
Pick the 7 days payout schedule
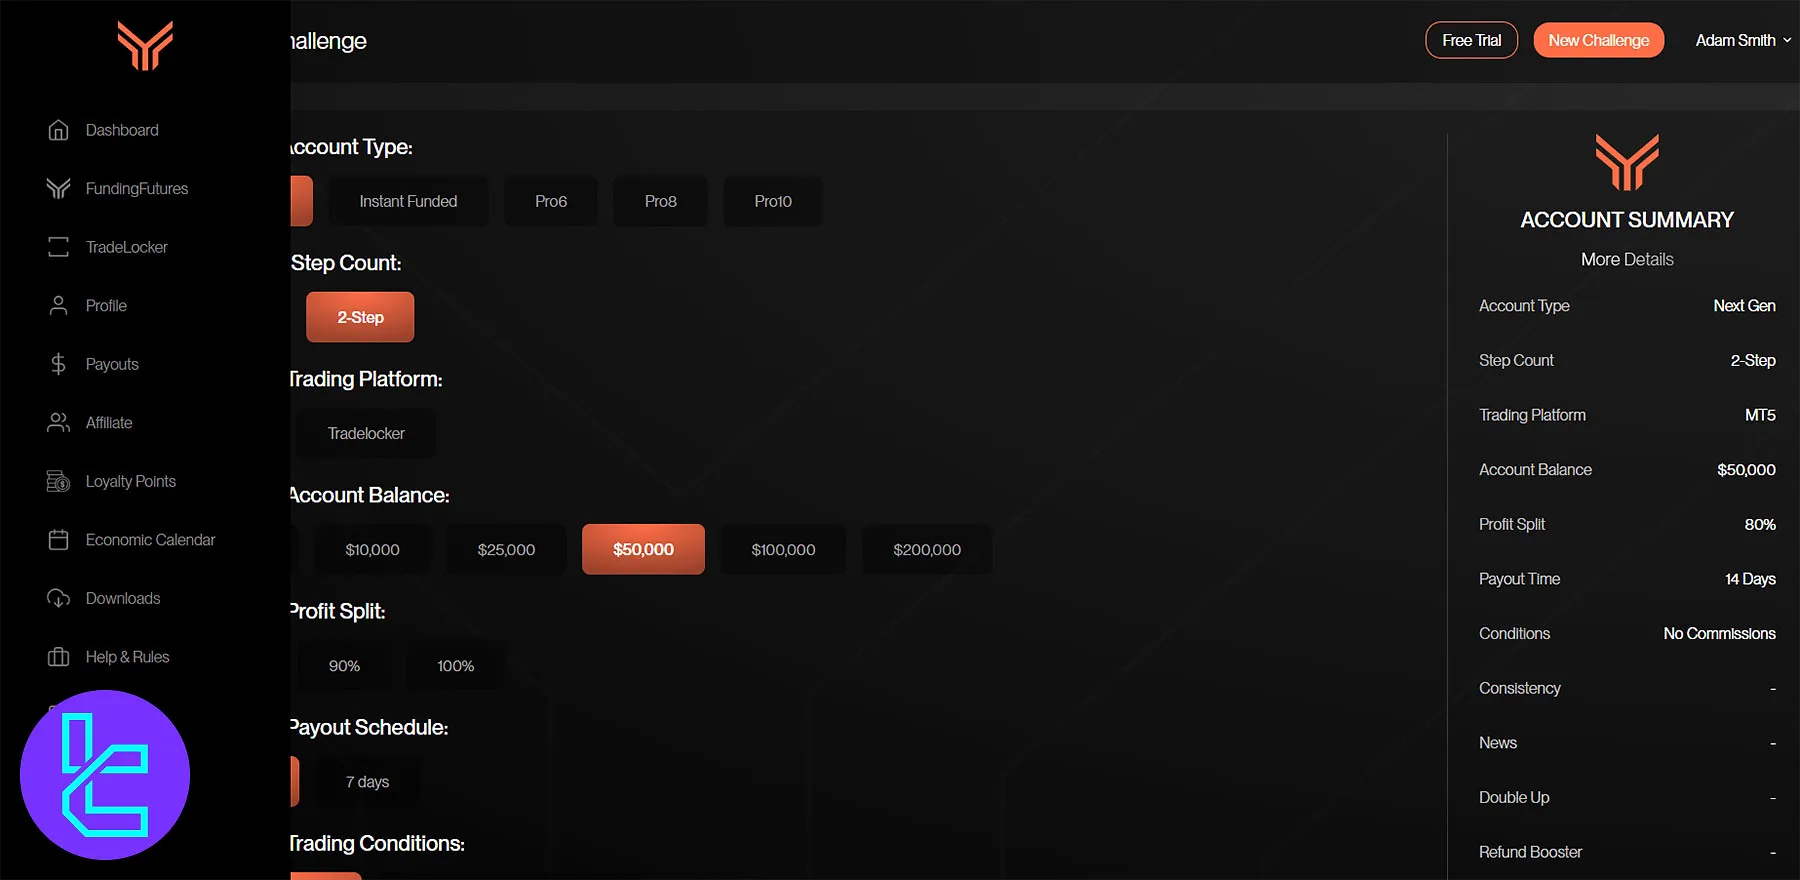click(367, 782)
